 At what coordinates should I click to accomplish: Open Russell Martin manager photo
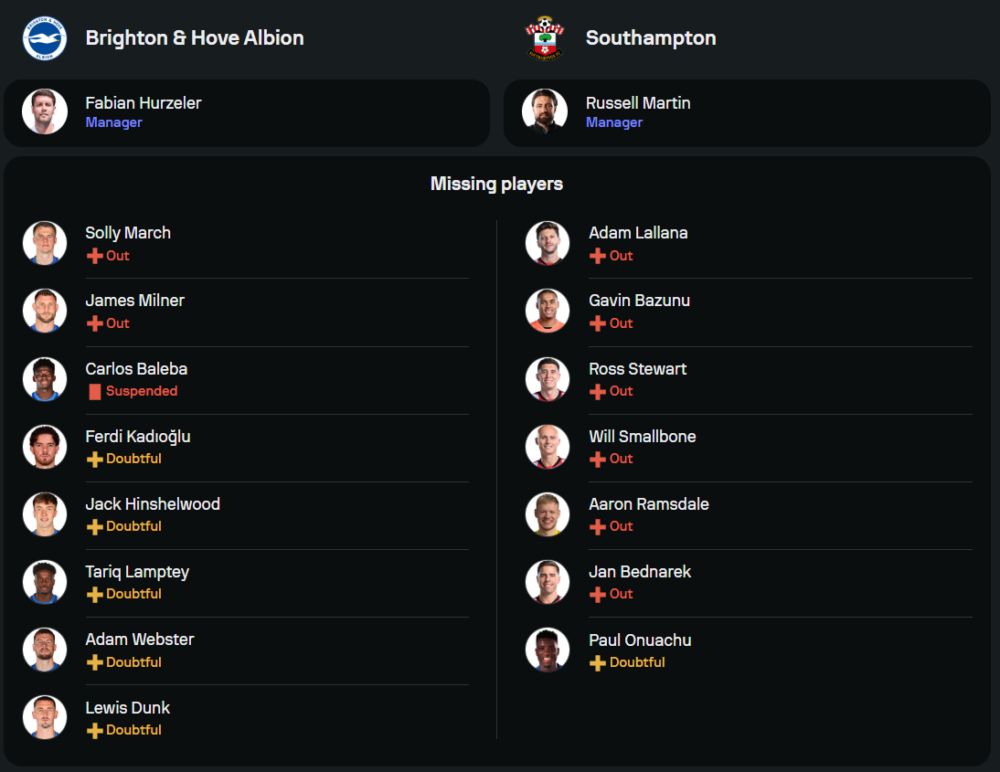click(545, 112)
